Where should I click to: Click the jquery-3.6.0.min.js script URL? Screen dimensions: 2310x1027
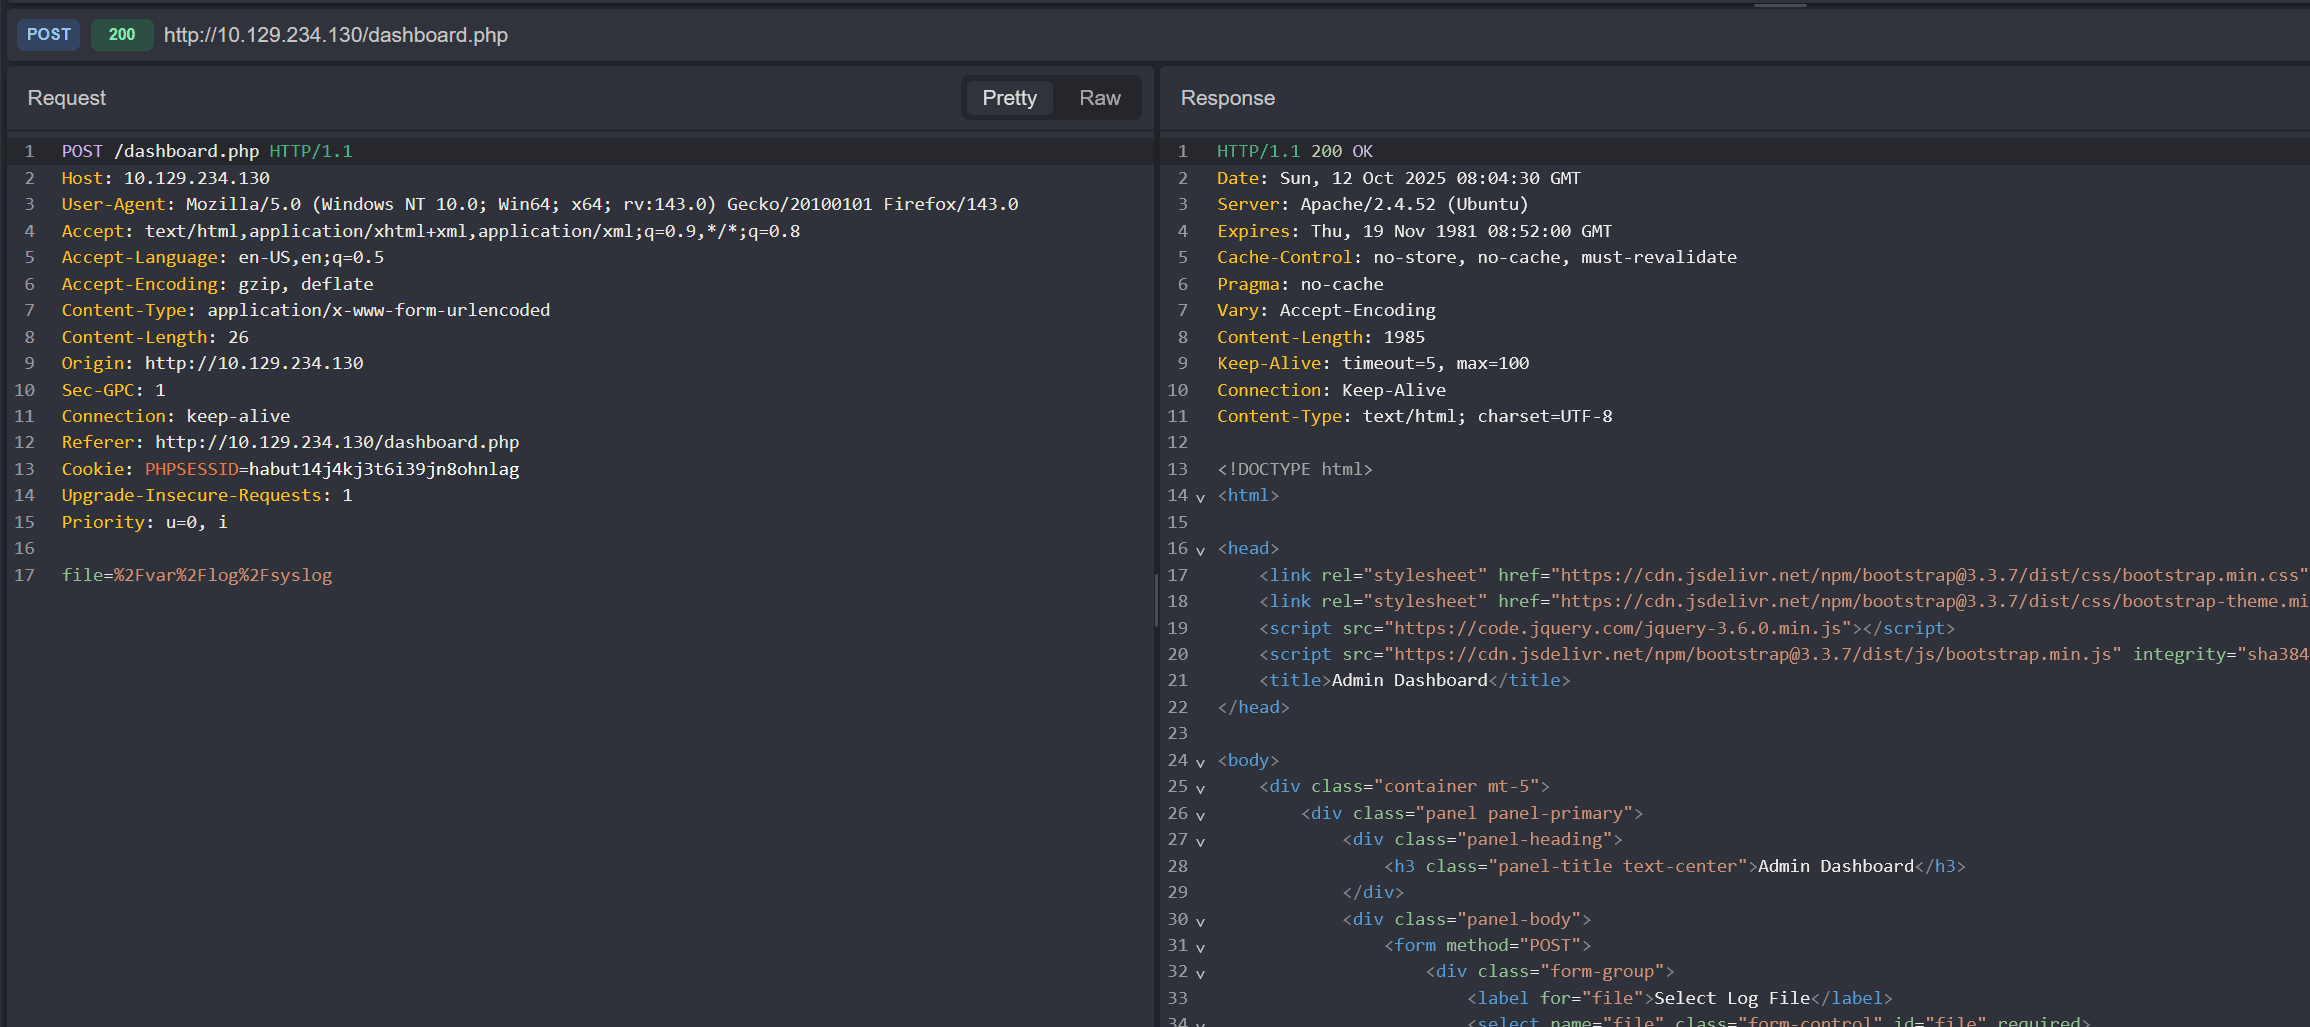point(1617,628)
